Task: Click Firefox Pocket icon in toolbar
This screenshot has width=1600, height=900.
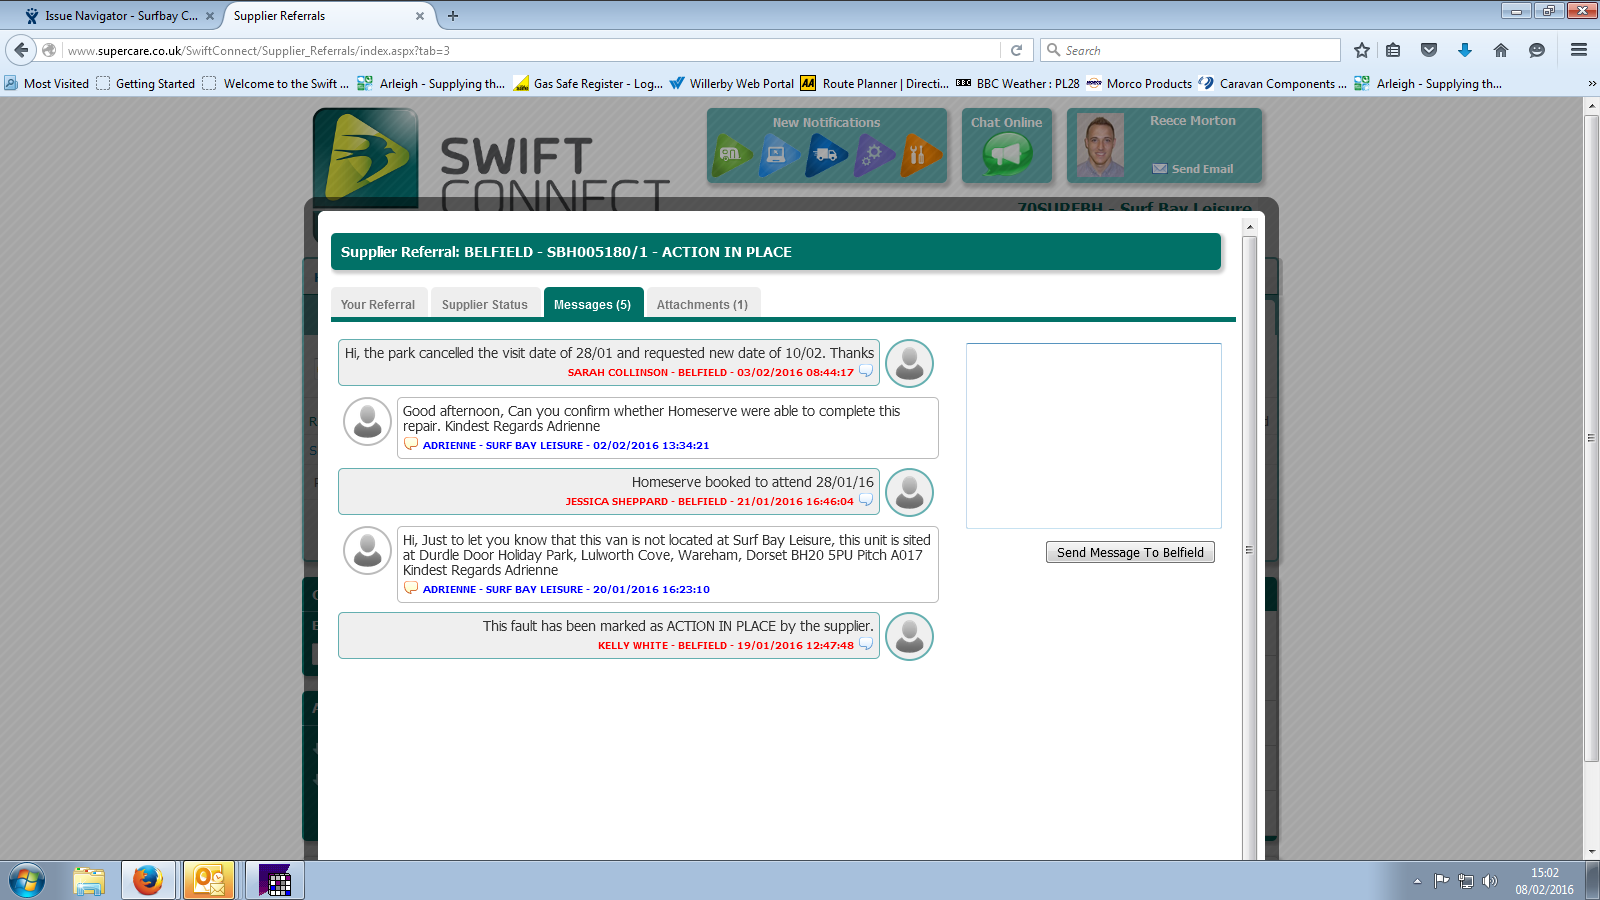Action: (x=1429, y=50)
